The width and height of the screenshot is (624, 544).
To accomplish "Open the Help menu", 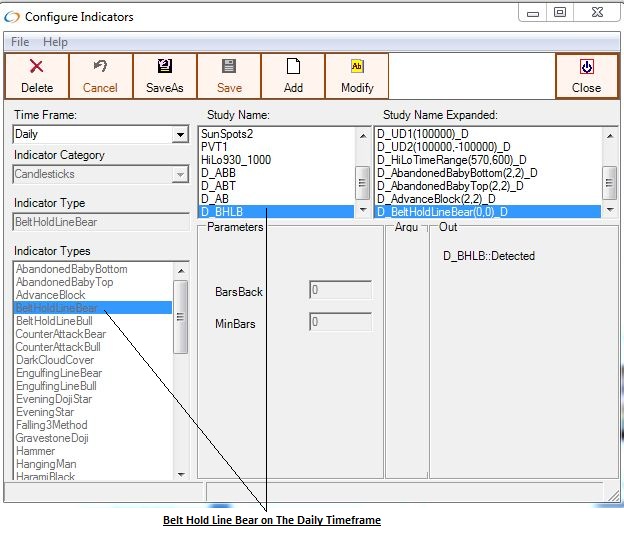I will click(x=56, y=42).
